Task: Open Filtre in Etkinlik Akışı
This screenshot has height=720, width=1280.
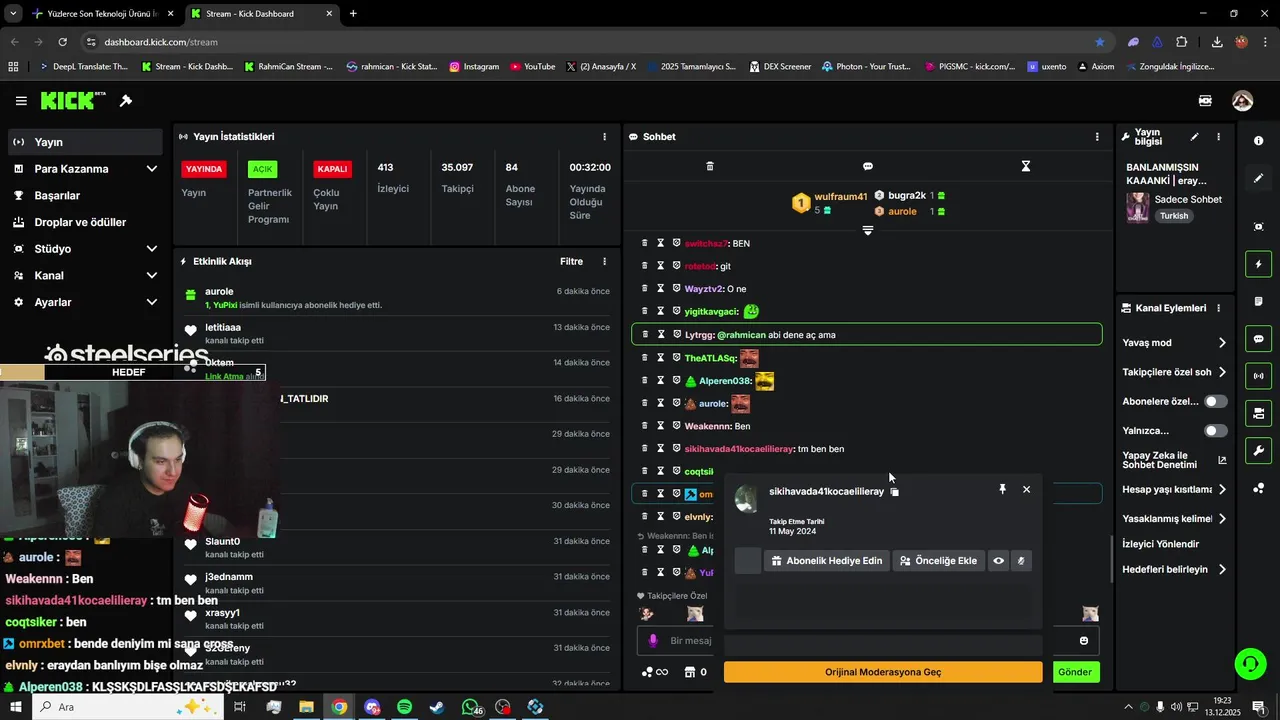Action: 571,262
